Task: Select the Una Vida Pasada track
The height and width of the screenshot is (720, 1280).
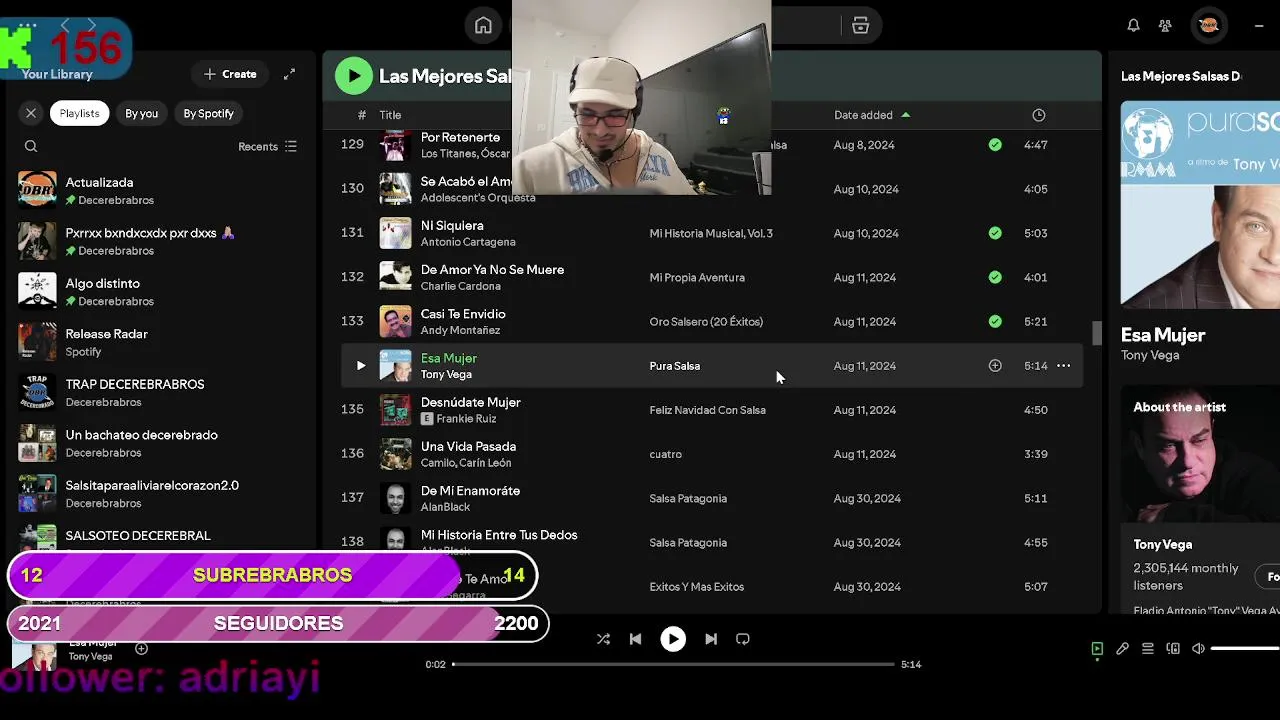Action: point(468,446)
